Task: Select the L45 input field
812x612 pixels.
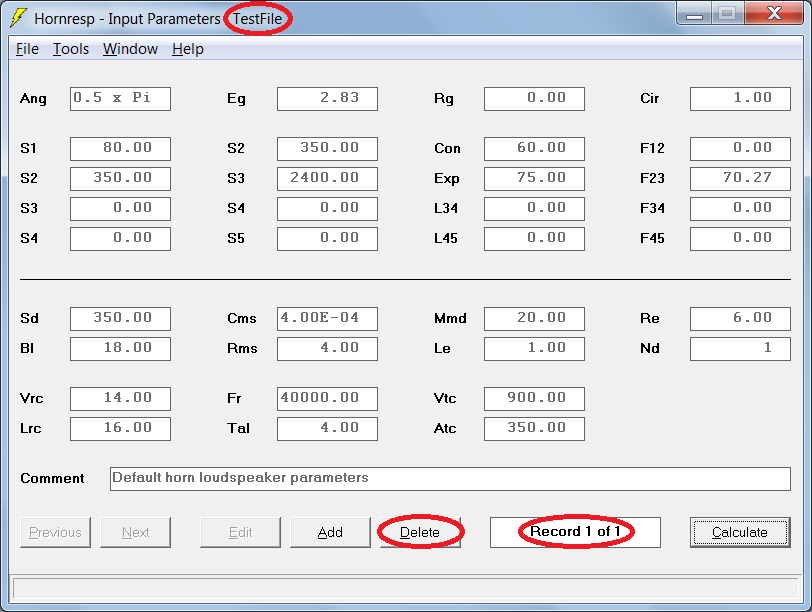Action: (x=534, y=239)
